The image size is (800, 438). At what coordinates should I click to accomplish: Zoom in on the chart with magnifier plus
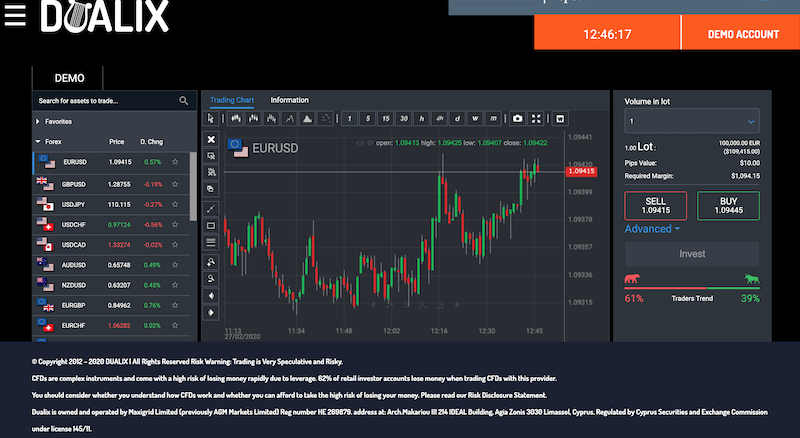click(211, 262)
